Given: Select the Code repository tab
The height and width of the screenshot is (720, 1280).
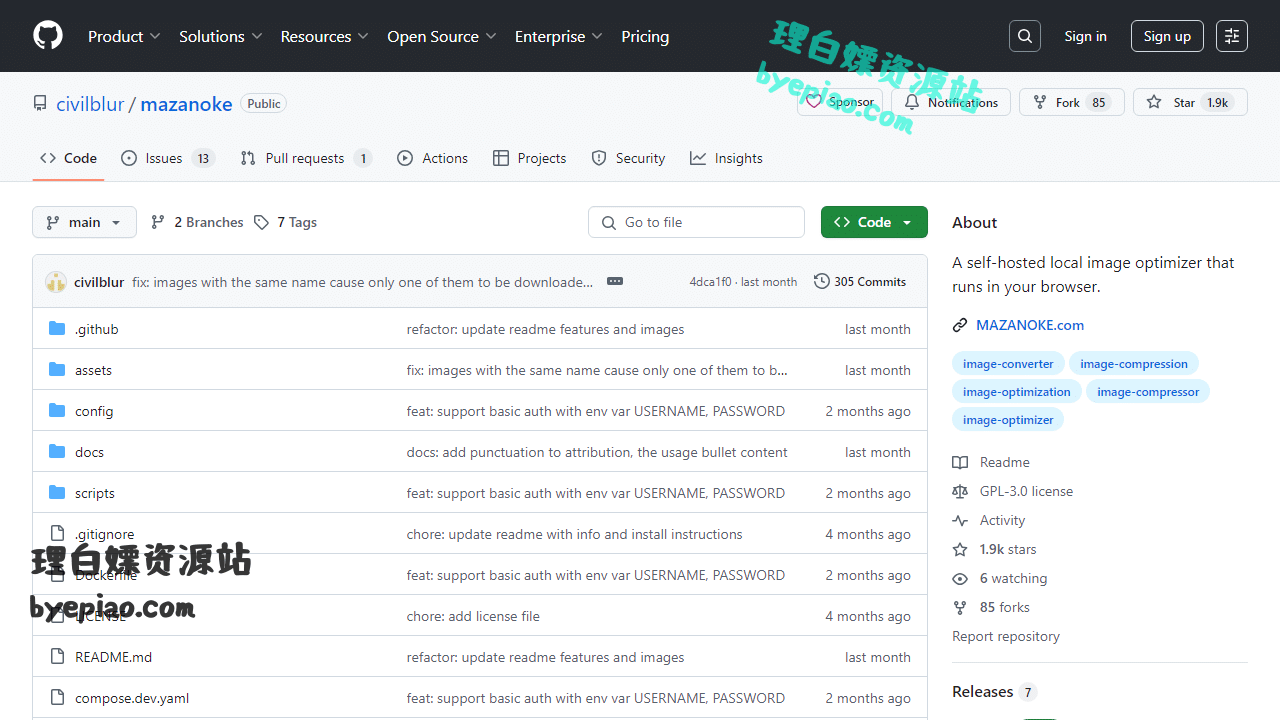Looking at the screenshot, I should tap(68, 158).
